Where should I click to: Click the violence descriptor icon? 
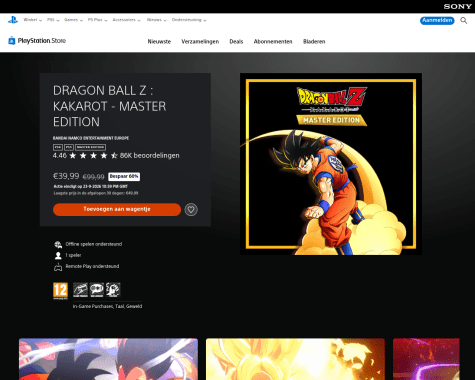pyautogui.click(x=113, y=290)
